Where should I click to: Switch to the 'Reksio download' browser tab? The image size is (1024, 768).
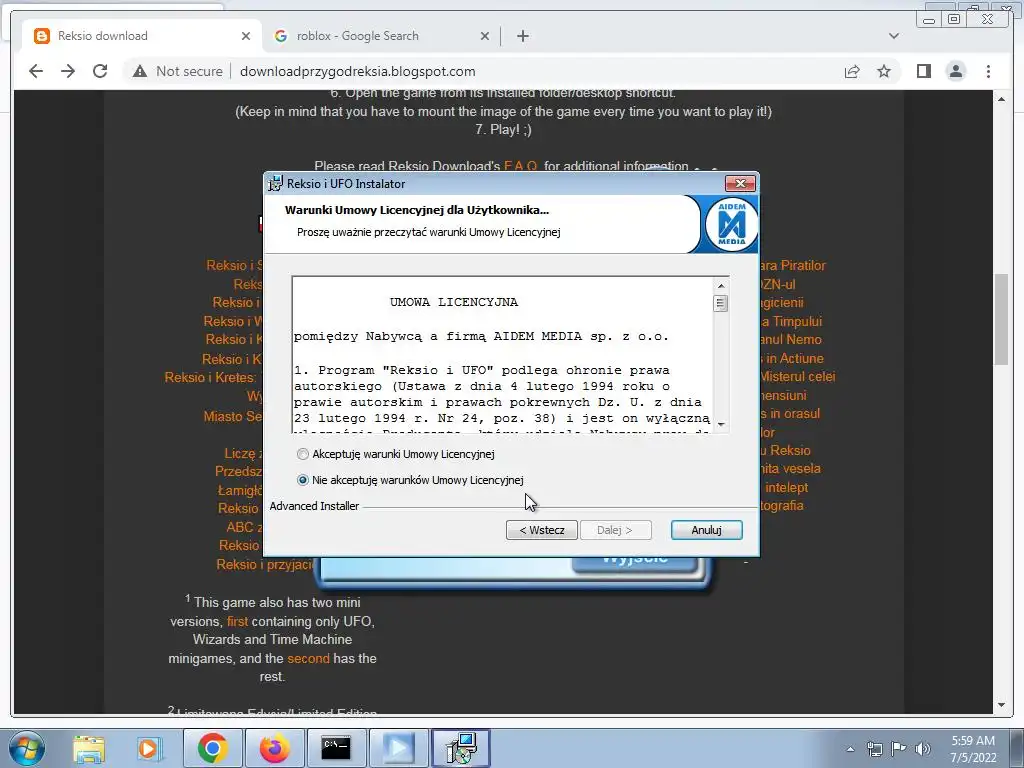[x=141, y=36]
